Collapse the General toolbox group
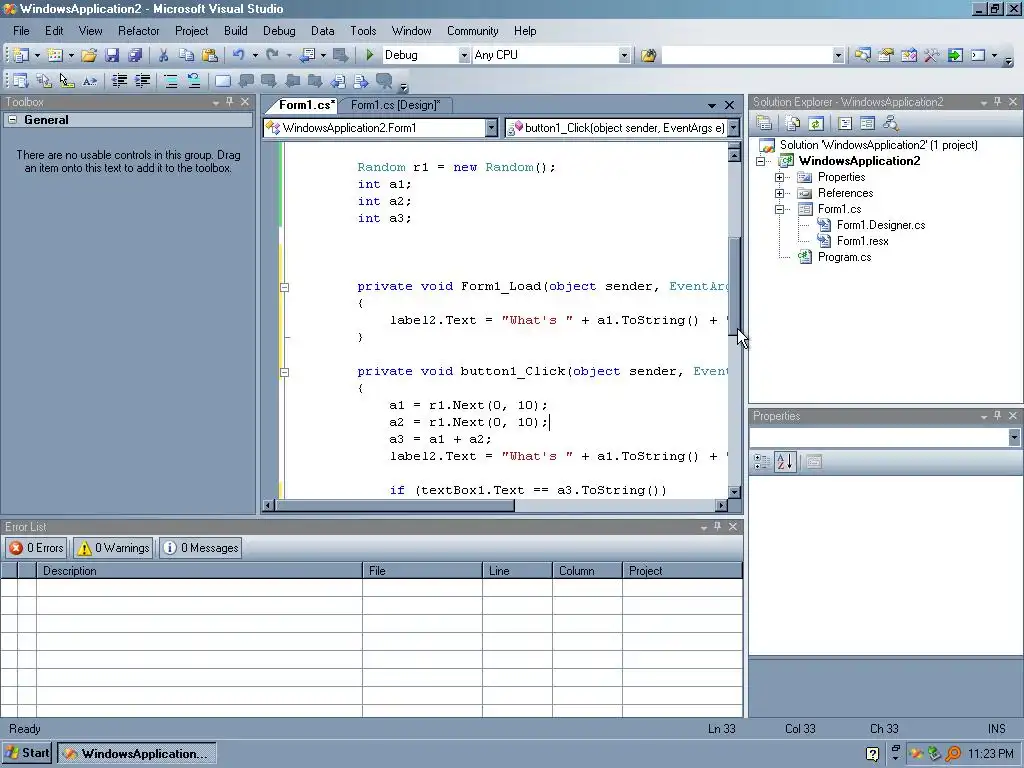This screenshot has height=768, width=1024. tap(12, 120)
